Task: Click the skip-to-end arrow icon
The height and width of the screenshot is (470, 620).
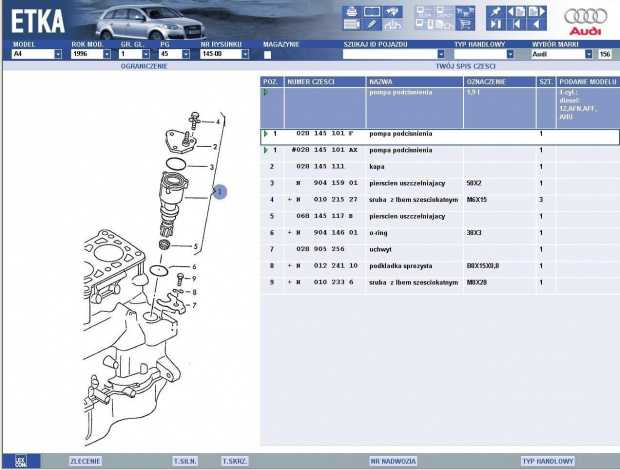Action: (x=496, y=25)
